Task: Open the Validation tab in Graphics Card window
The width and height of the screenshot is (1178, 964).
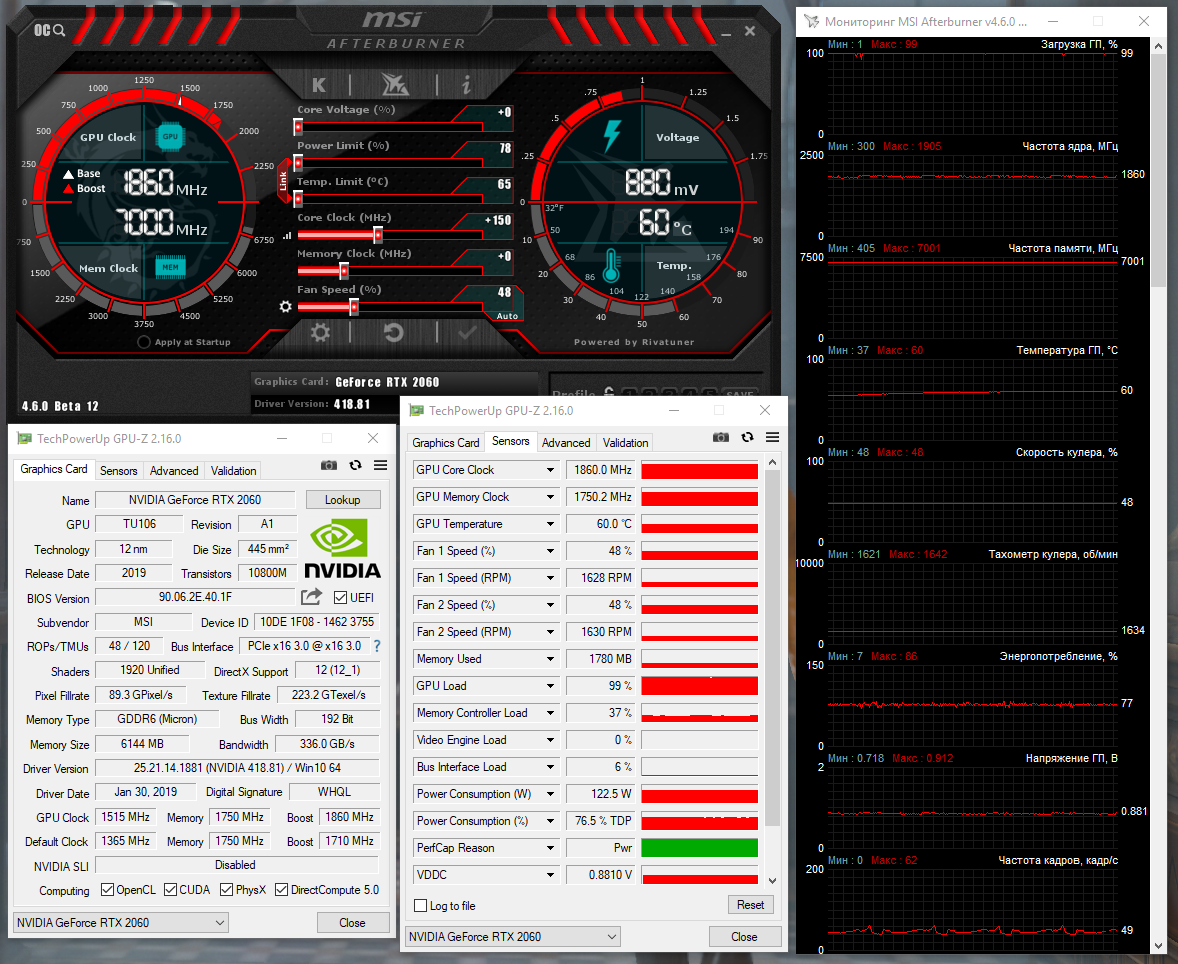Action: (x=234, y=470)
